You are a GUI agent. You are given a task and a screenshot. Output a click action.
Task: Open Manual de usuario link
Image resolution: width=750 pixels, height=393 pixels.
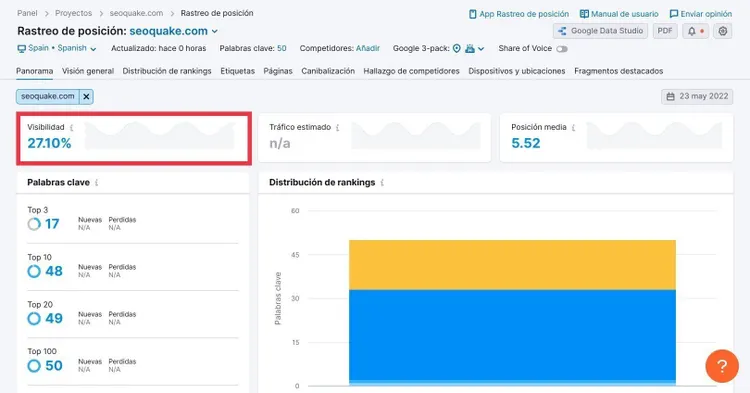pos(619,14)
